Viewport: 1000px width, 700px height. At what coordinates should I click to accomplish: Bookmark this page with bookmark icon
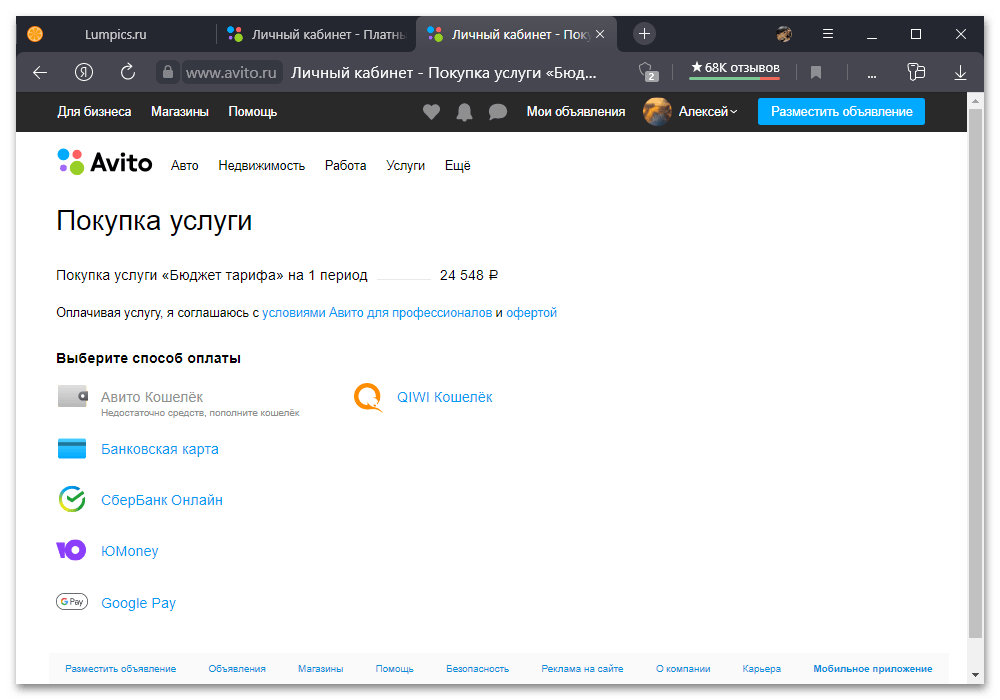pos(815,73)
